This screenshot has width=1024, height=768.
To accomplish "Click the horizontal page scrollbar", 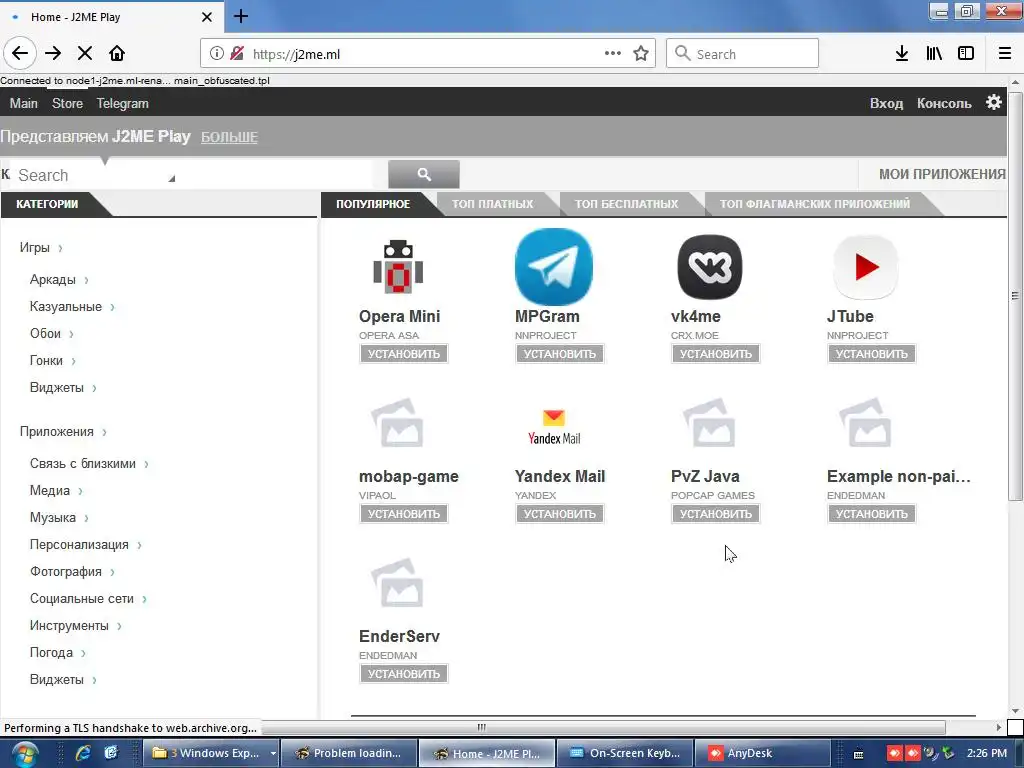I will [603, 728].
